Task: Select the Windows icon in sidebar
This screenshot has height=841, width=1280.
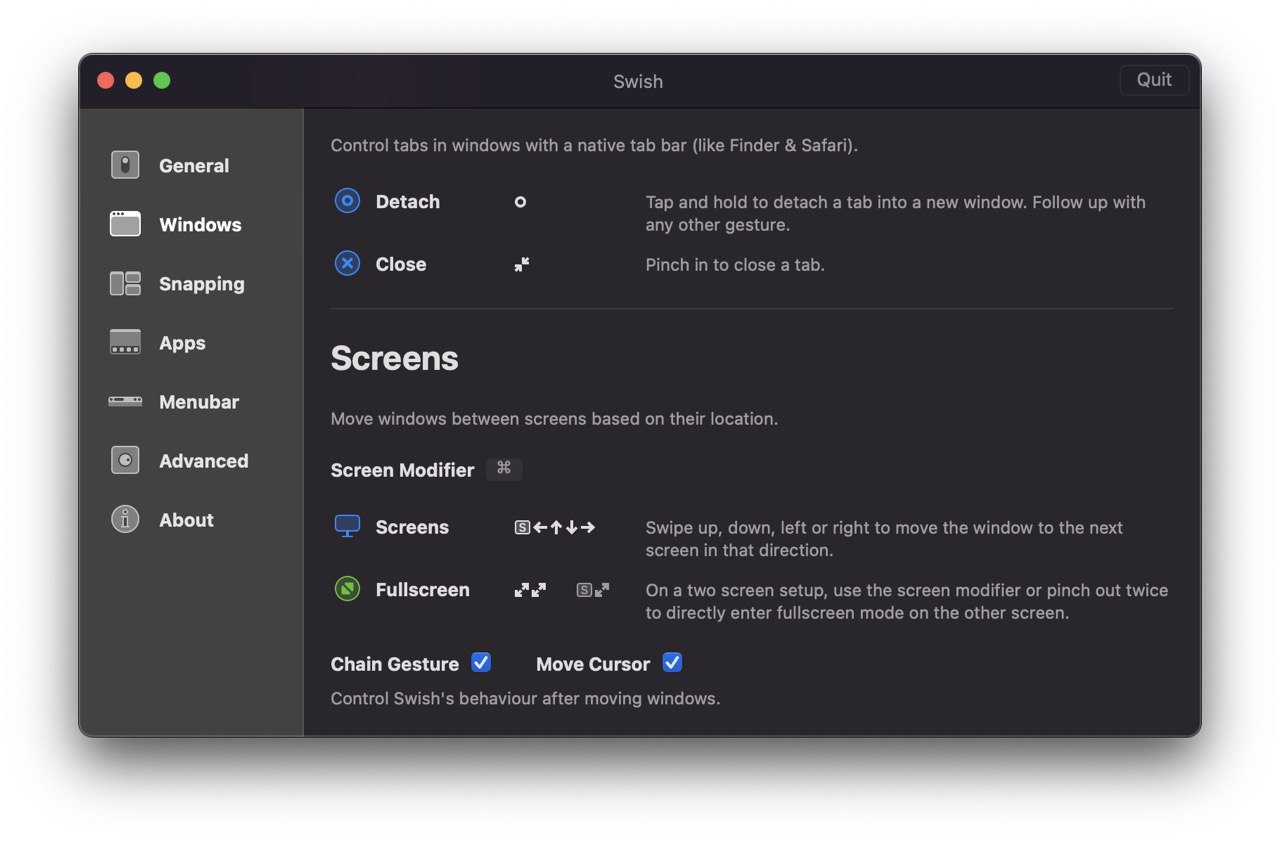Action: [125, 224]
